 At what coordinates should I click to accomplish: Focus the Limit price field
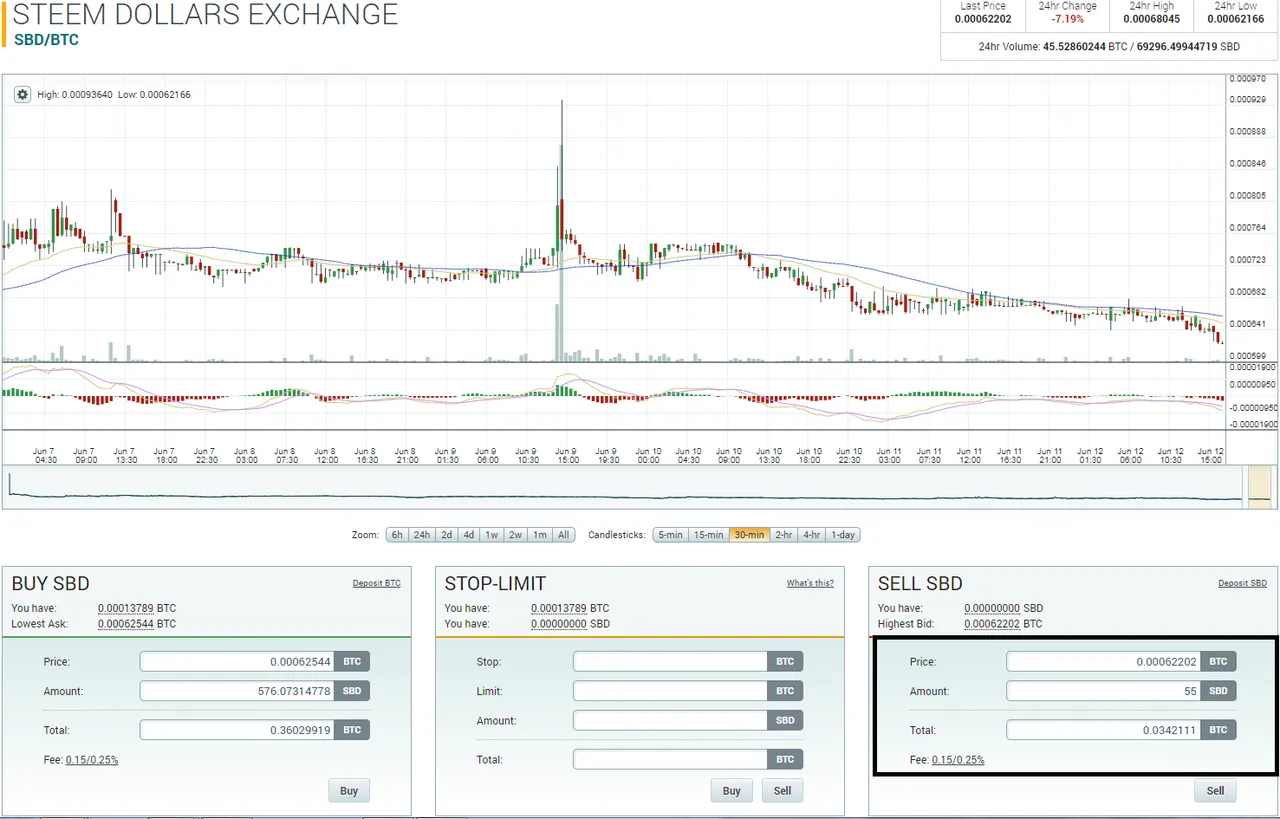coord(670,691)
